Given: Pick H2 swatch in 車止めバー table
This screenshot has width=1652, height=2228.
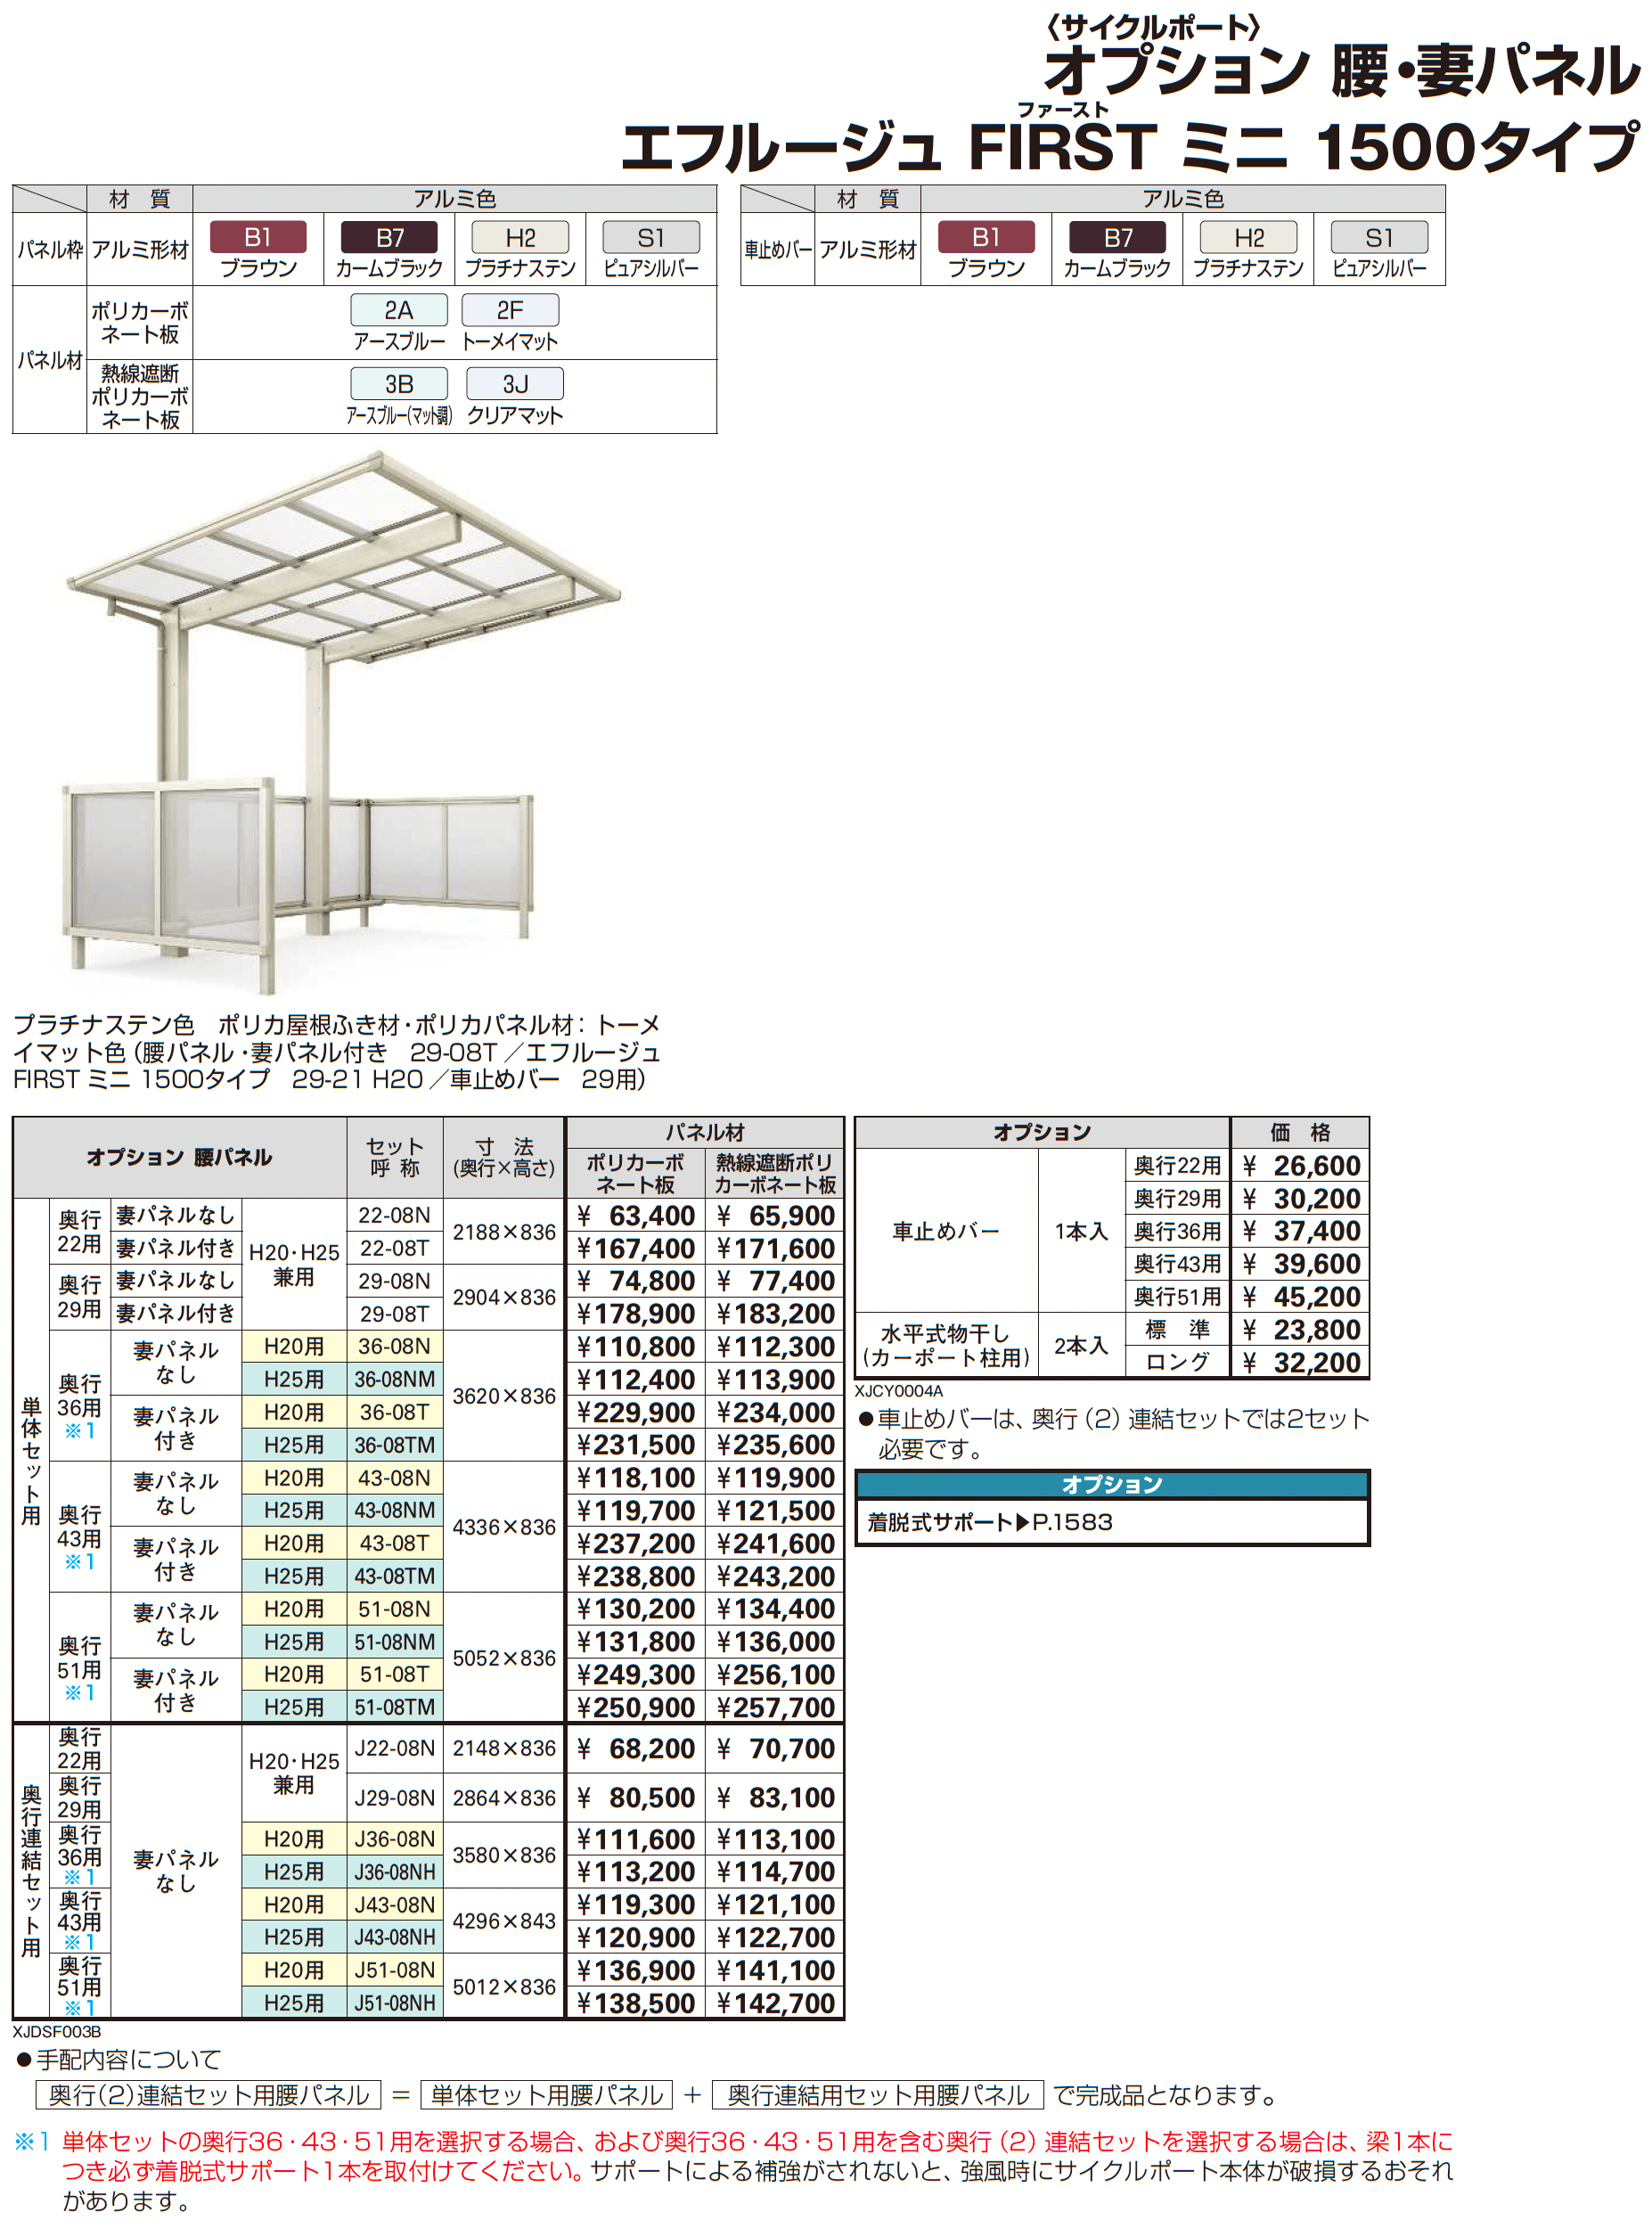Looking at the screenshot, I should pyautogui.click(x=1248, y=237).
